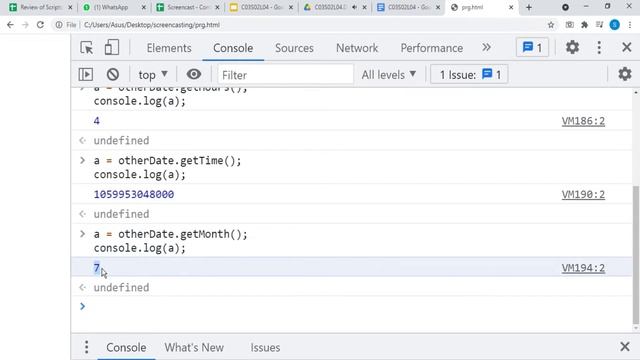This screenshot has width=640, height=360.
Task: Click the logged value 1059953048000
Action: (134, 194)
